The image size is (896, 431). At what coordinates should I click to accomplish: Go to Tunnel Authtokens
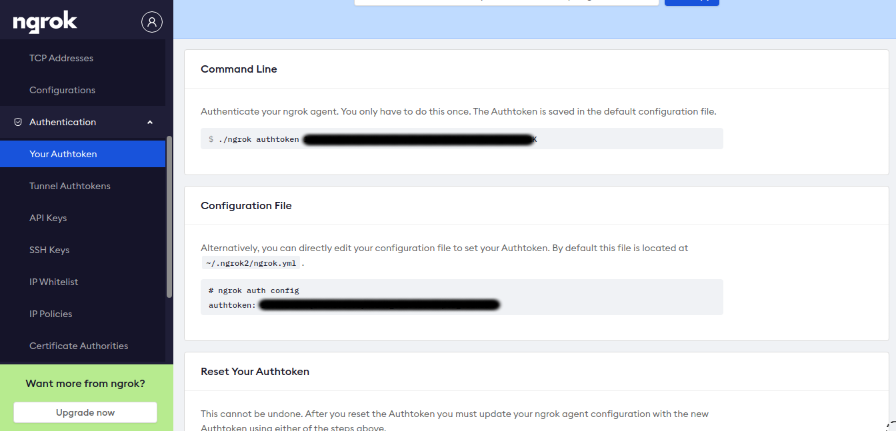(x=70, y=186)
